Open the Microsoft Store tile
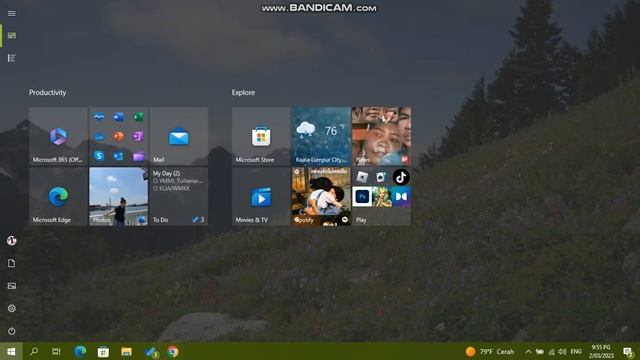This screenshot has width=640, height=360. [x=261, y=136]
